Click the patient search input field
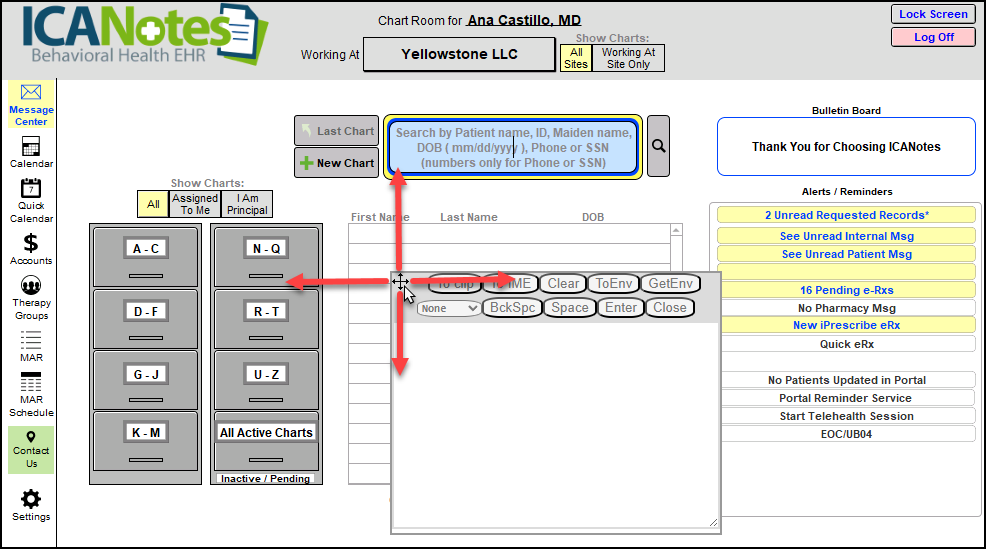The height and width of the screenshot is (549, 986). [513, 147]
